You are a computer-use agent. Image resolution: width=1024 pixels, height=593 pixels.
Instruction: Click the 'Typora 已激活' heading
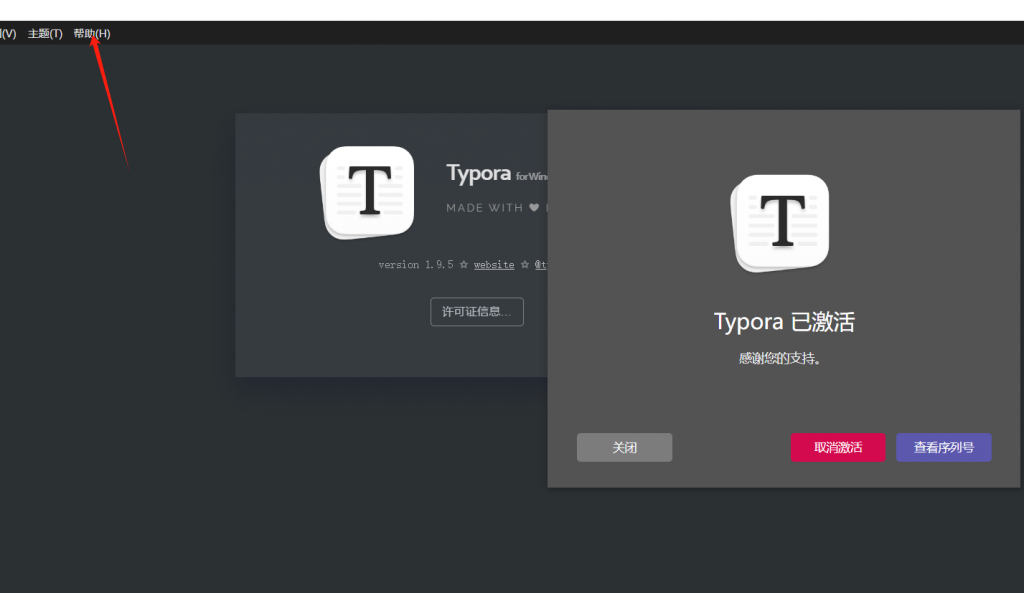(x=784, y=322)
